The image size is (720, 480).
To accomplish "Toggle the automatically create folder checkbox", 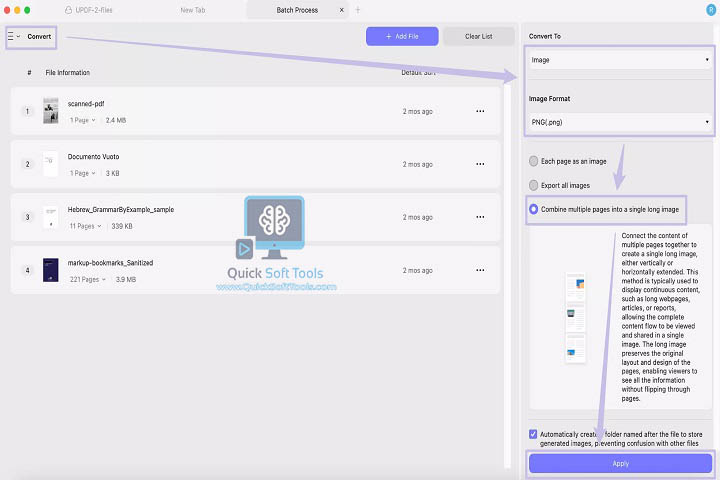I will click(533, 434).
